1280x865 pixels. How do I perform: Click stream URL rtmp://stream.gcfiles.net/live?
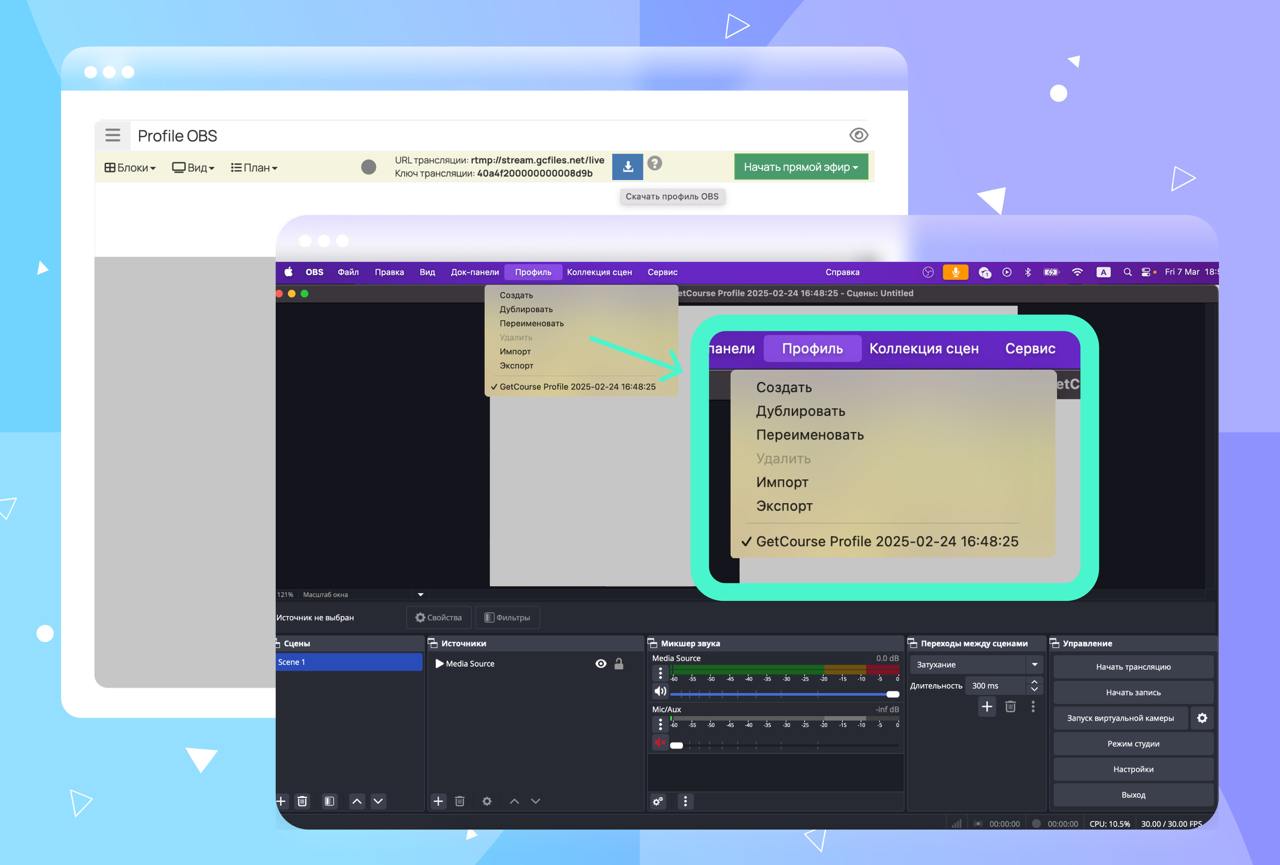click(538, 160)
